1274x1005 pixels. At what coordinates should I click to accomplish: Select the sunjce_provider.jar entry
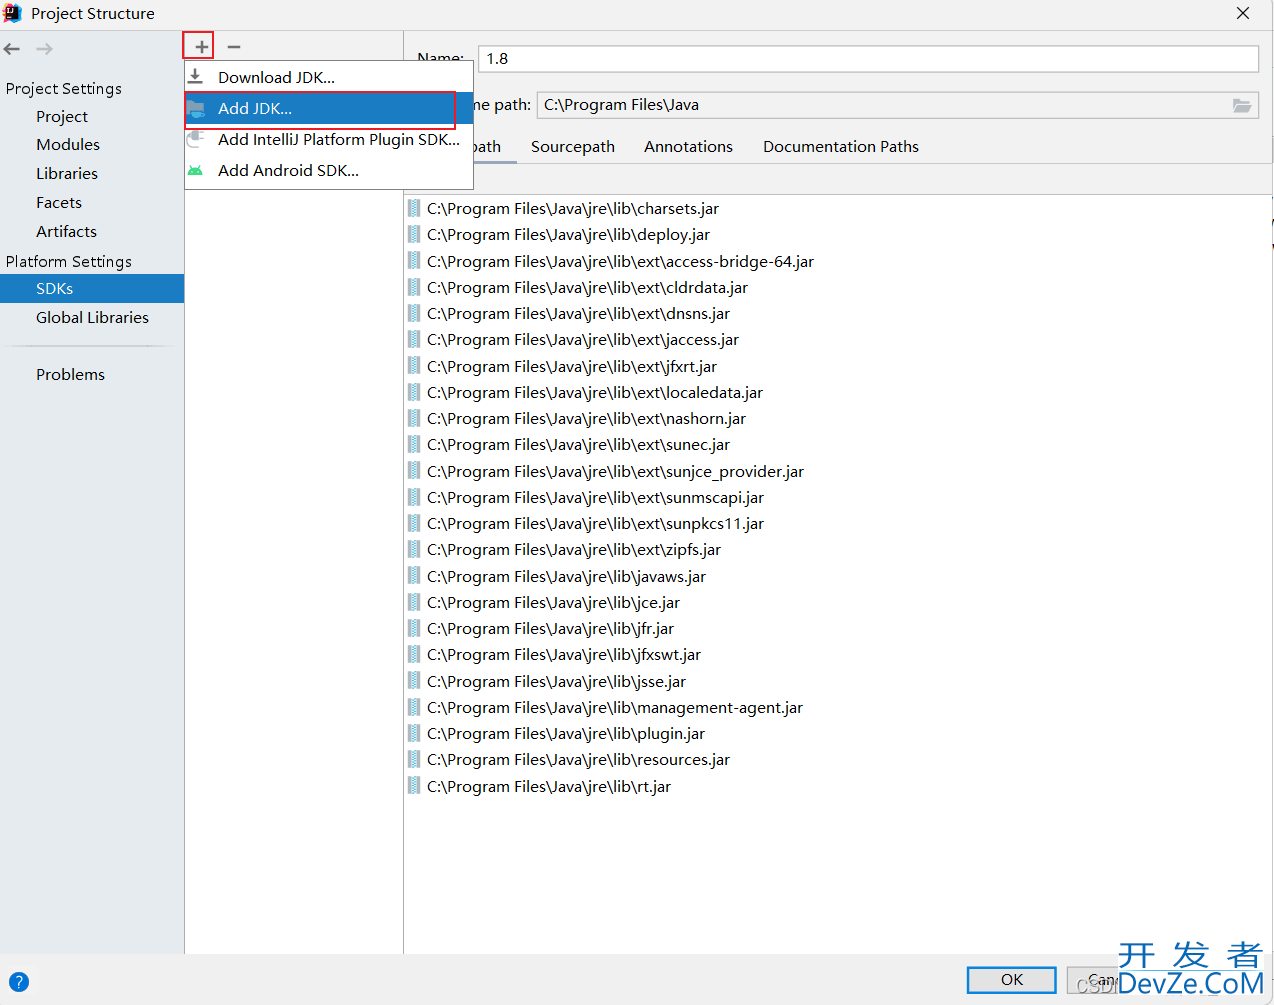click(615, 471)
